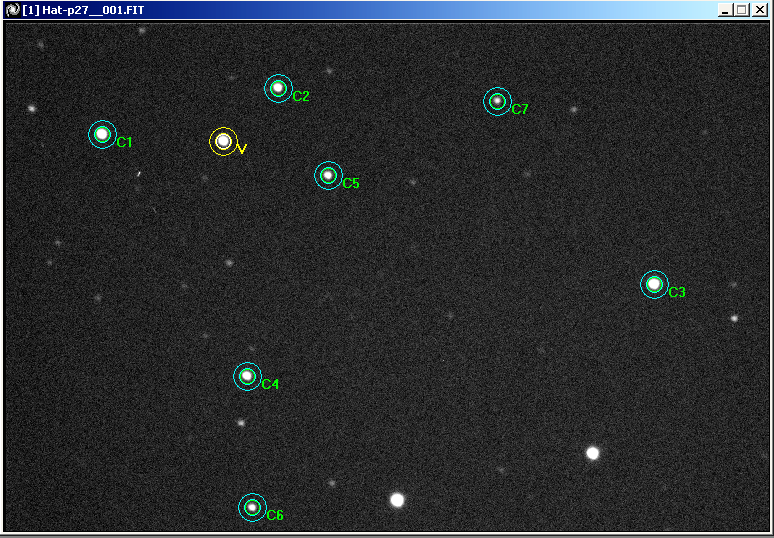Click the unmarked faint star below C4

click(241, 423)
